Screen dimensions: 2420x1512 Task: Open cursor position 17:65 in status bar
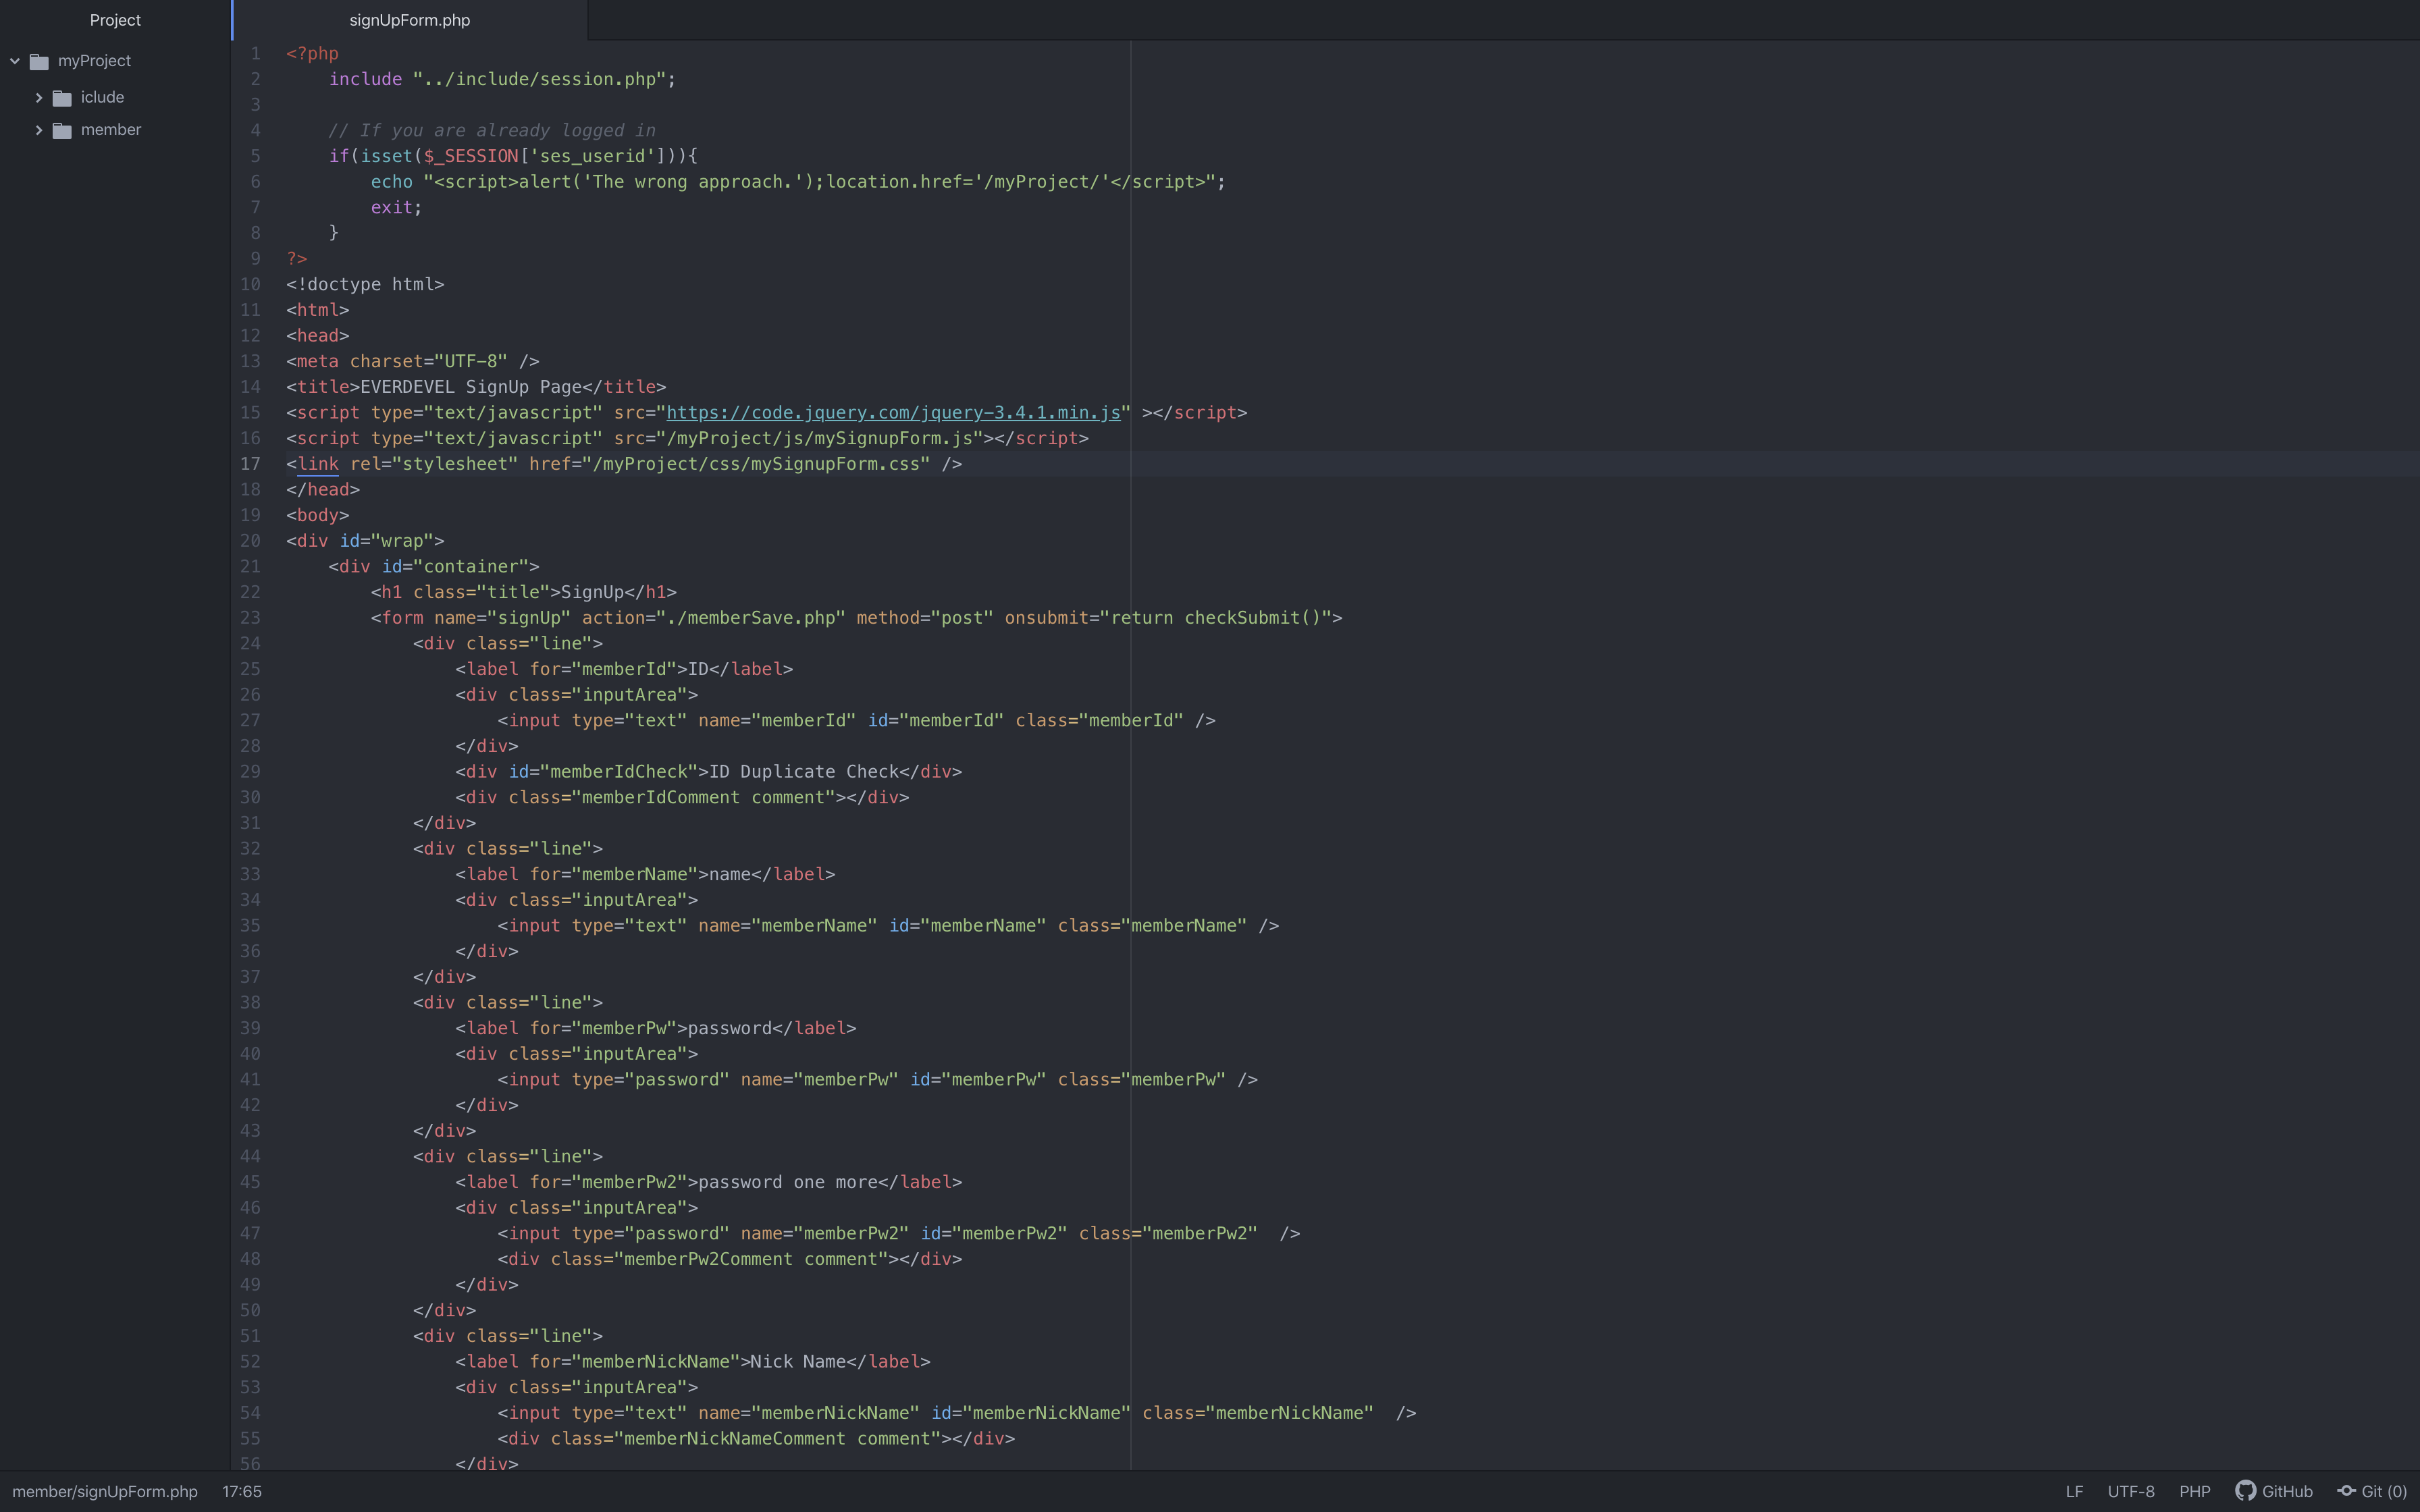242,1491
